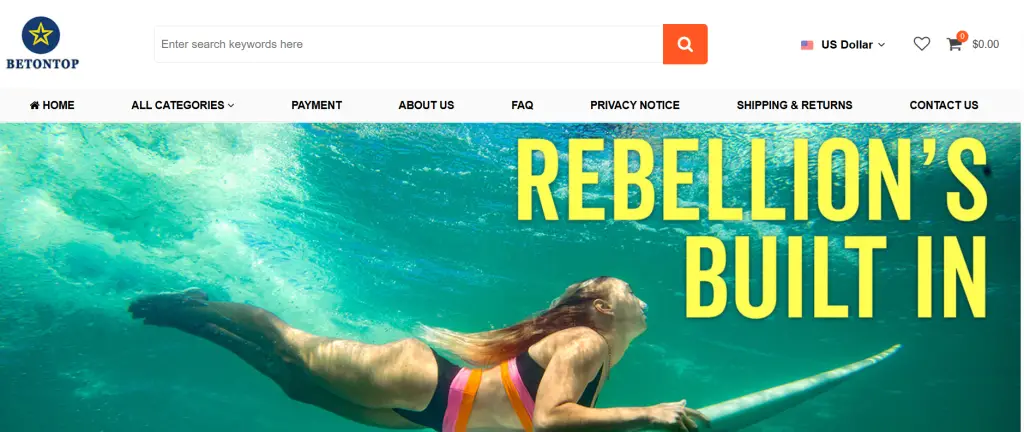Open the PRIVACY NOTICE page
1024x432 pixels.
[635, 105]
